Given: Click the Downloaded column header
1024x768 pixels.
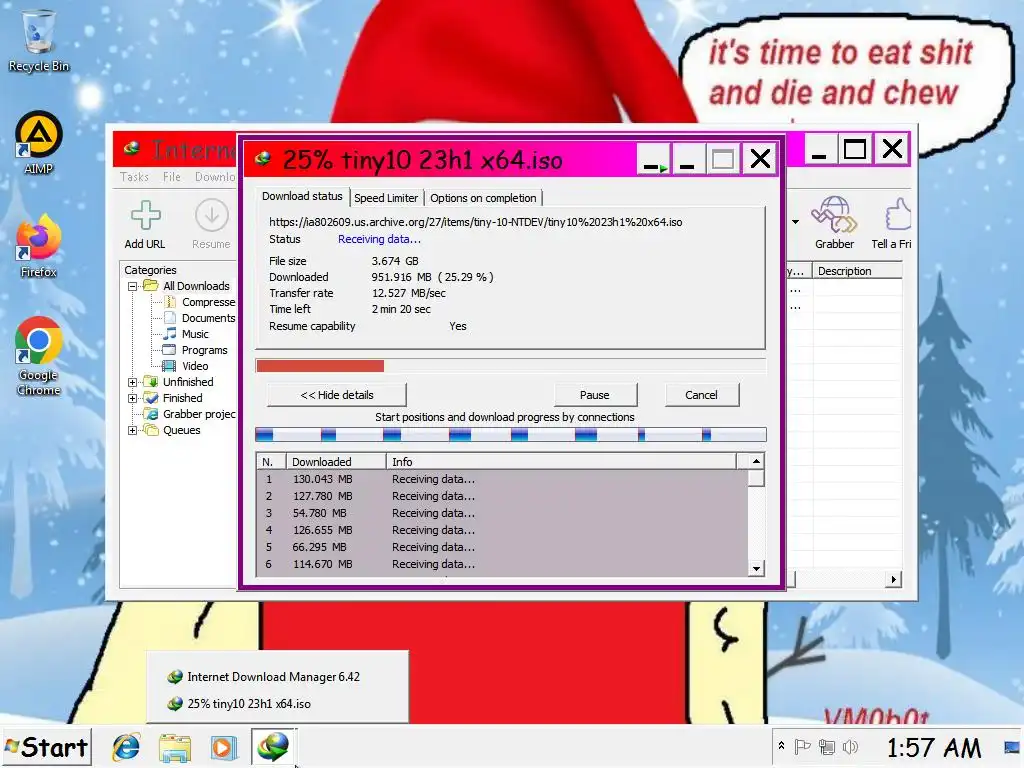Looking at the screenshot, I should point(336,462).
